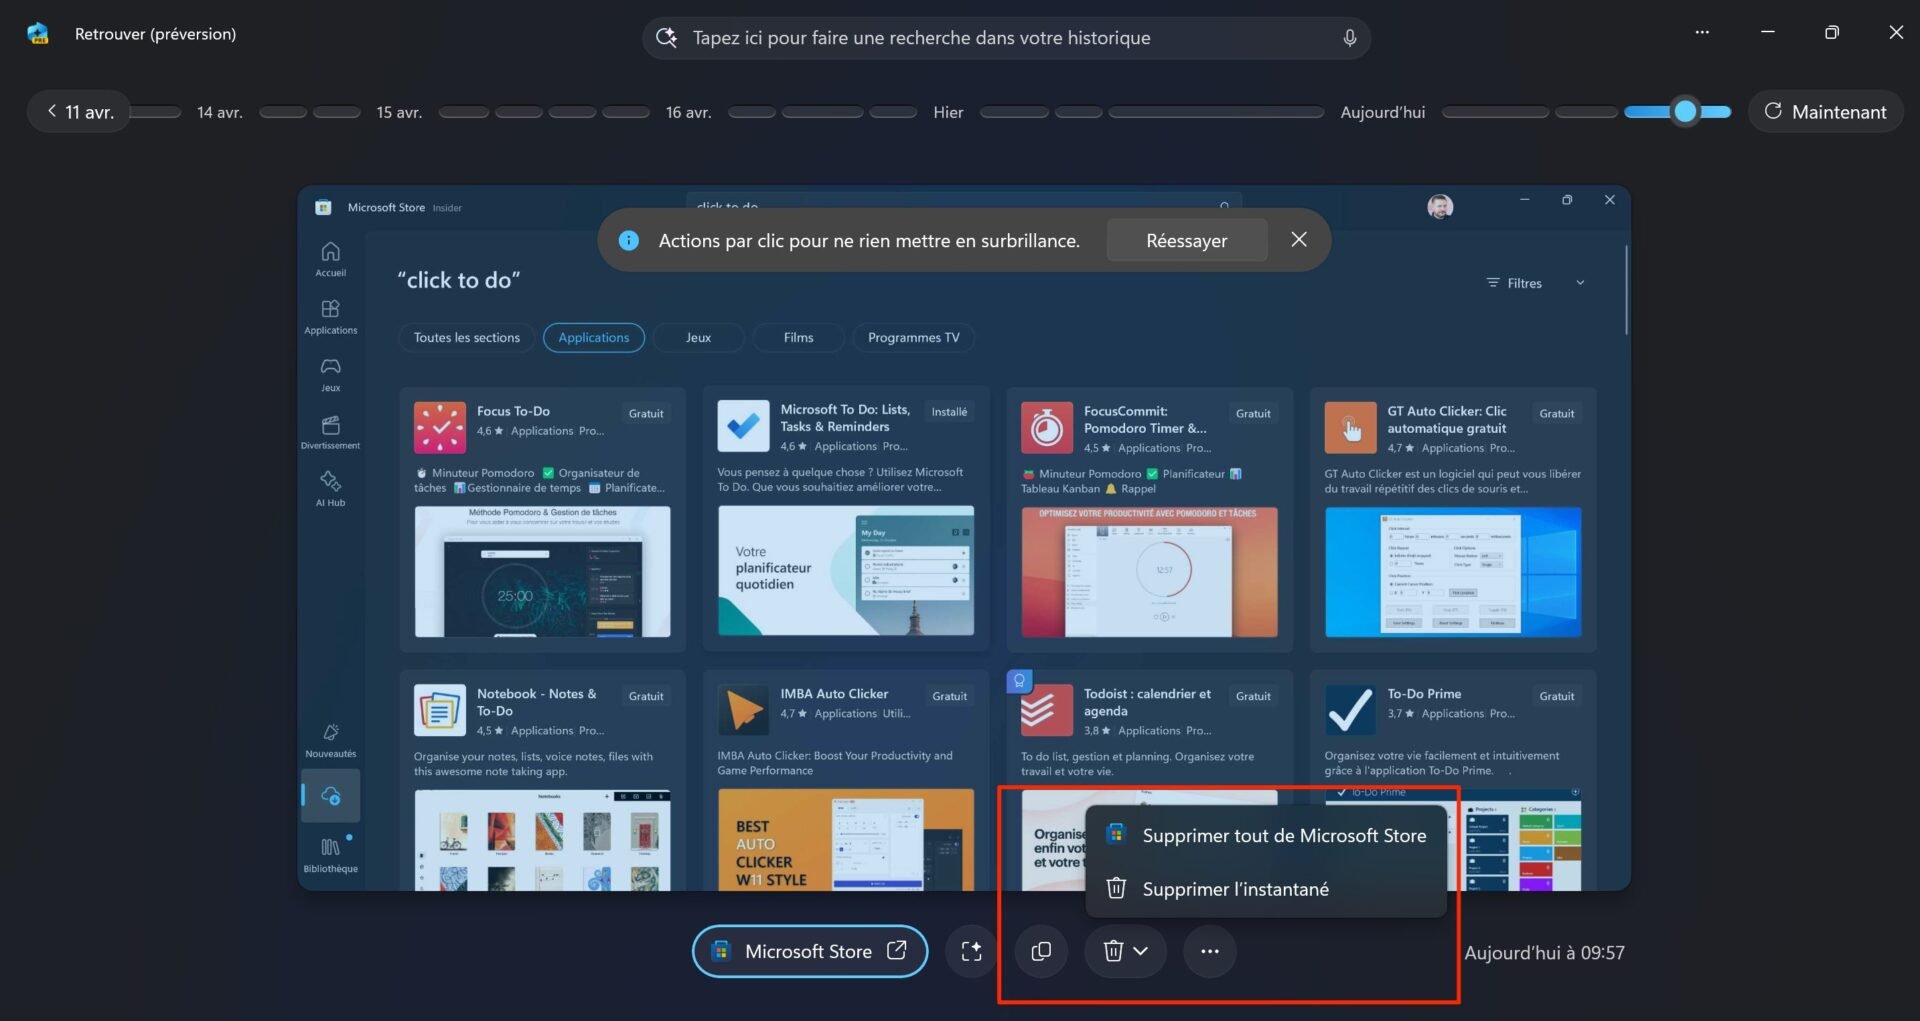Click the Microsoft To Do app icon

click(743, 427)
